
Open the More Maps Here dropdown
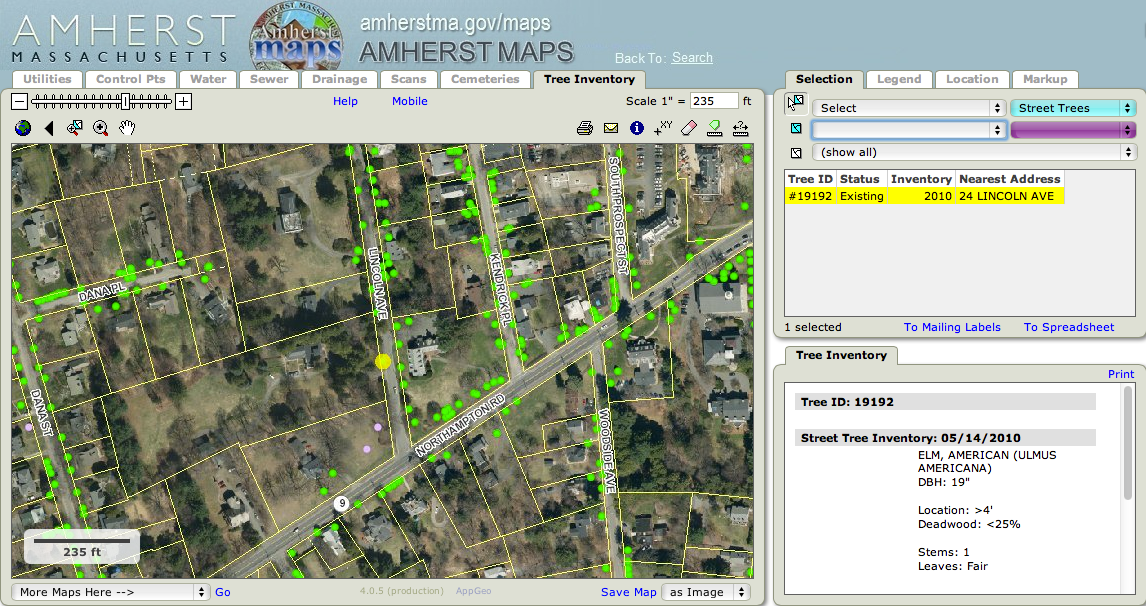coord(111,592)
